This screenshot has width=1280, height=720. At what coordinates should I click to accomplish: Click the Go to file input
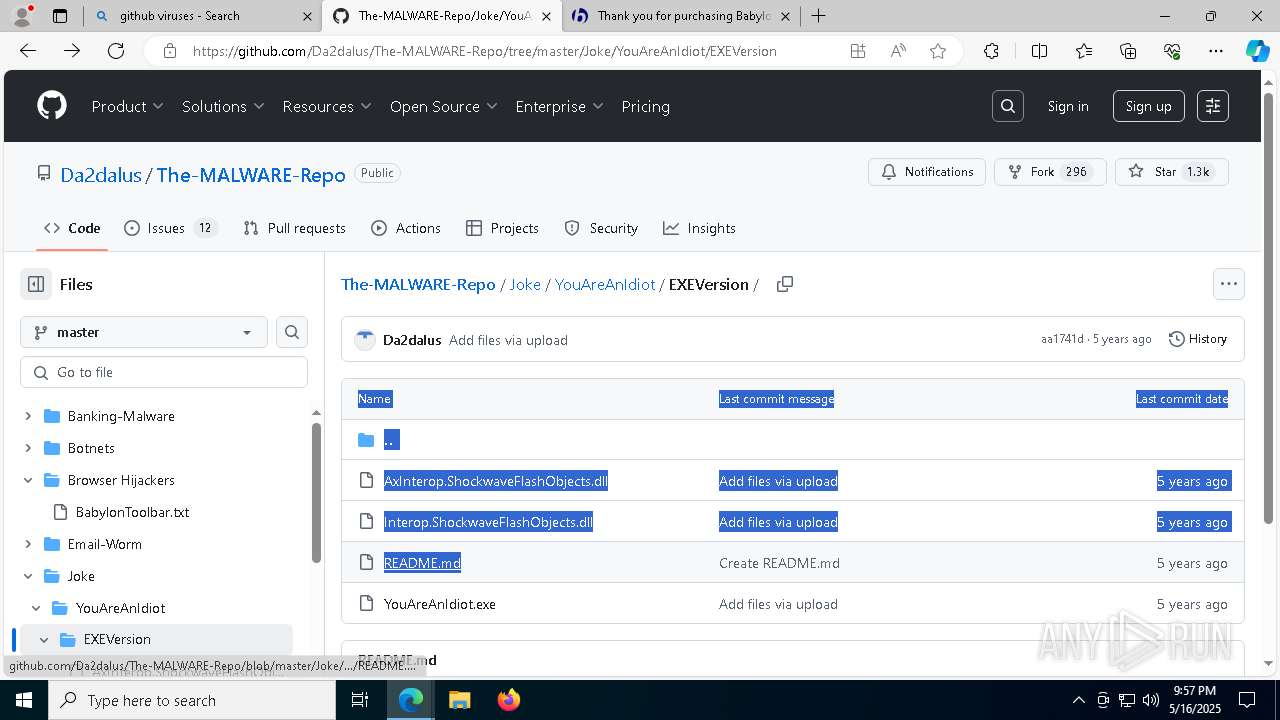click(164, 372)
